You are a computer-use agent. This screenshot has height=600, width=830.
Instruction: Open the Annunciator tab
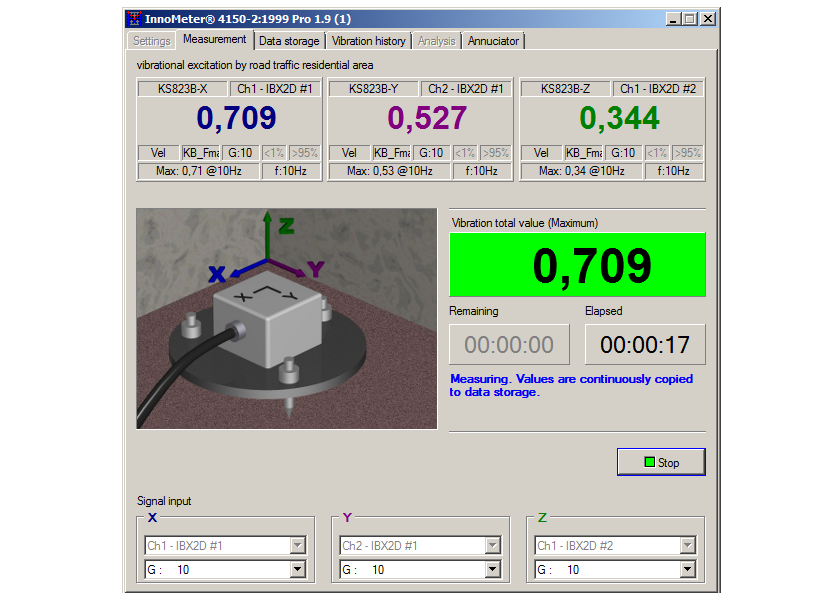pos(493,41)
